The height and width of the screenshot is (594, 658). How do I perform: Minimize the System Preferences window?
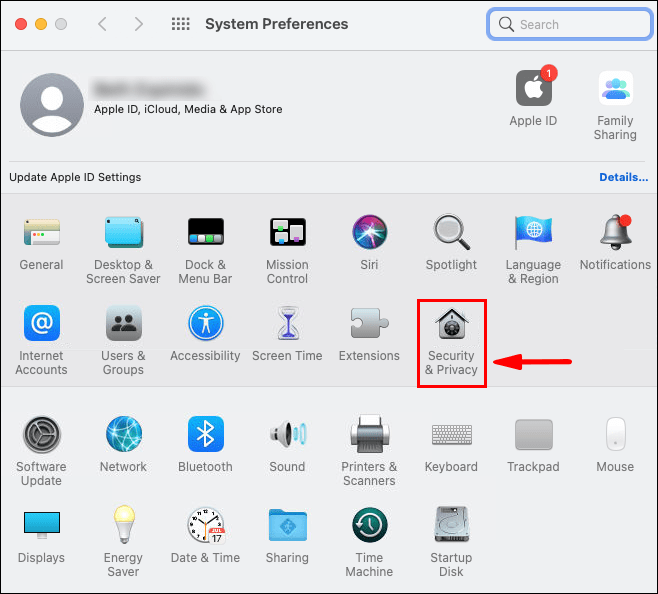coord(41,24)
